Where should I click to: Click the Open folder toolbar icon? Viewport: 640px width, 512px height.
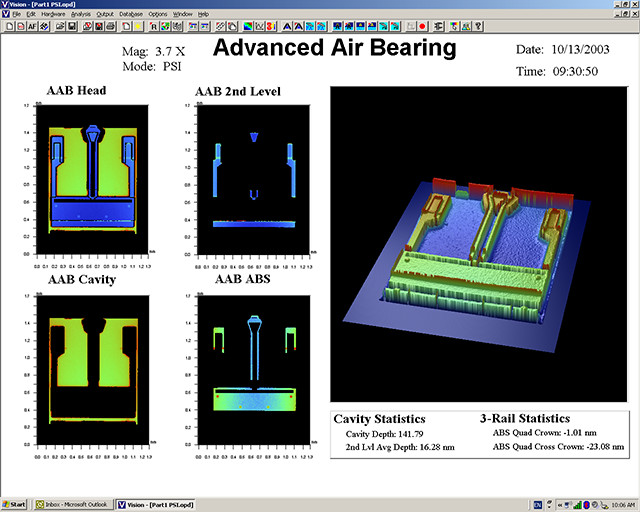coord(60,25)
